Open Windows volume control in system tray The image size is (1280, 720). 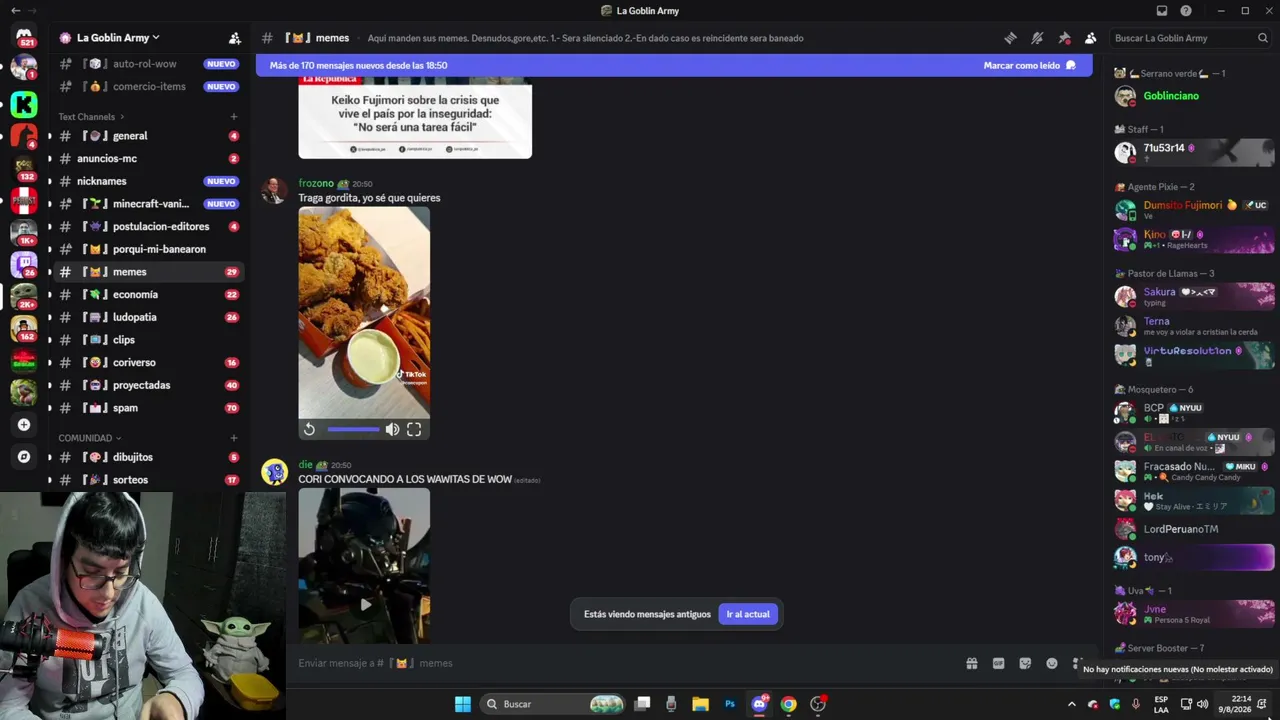1202,704
